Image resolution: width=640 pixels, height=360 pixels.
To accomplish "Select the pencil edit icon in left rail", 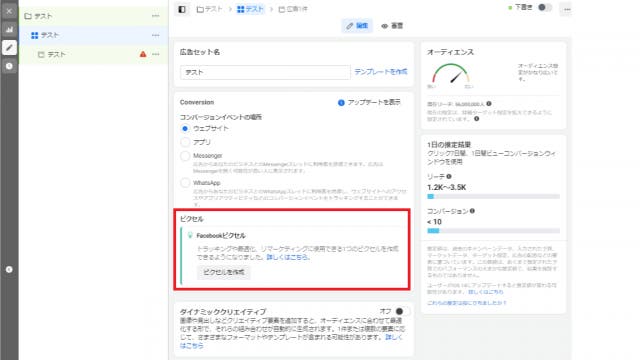I will tap(9, 48).
